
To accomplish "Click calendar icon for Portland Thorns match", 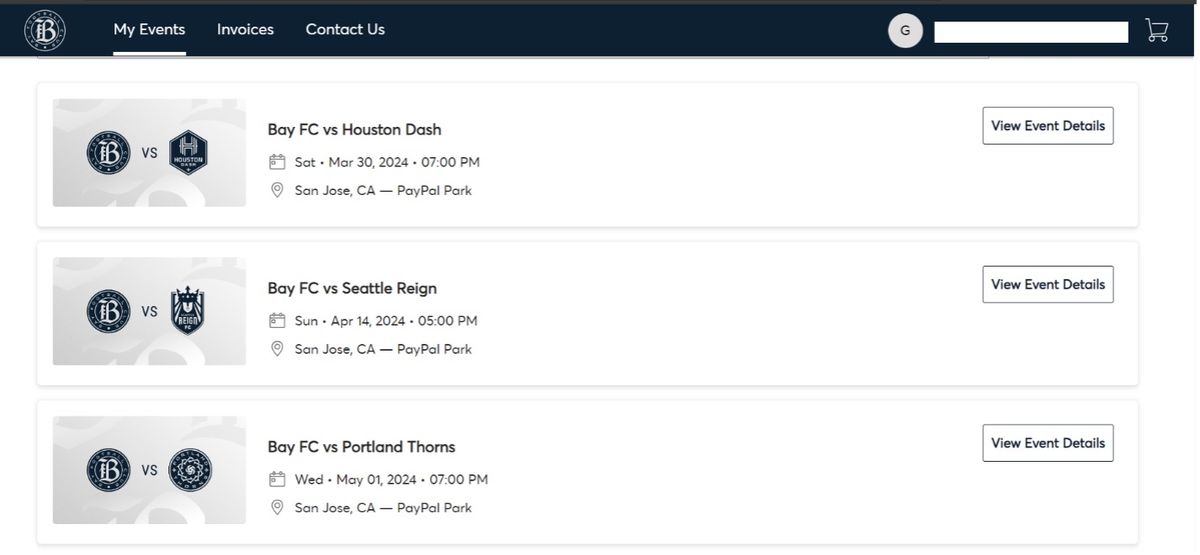I will (x=277, y=480).
